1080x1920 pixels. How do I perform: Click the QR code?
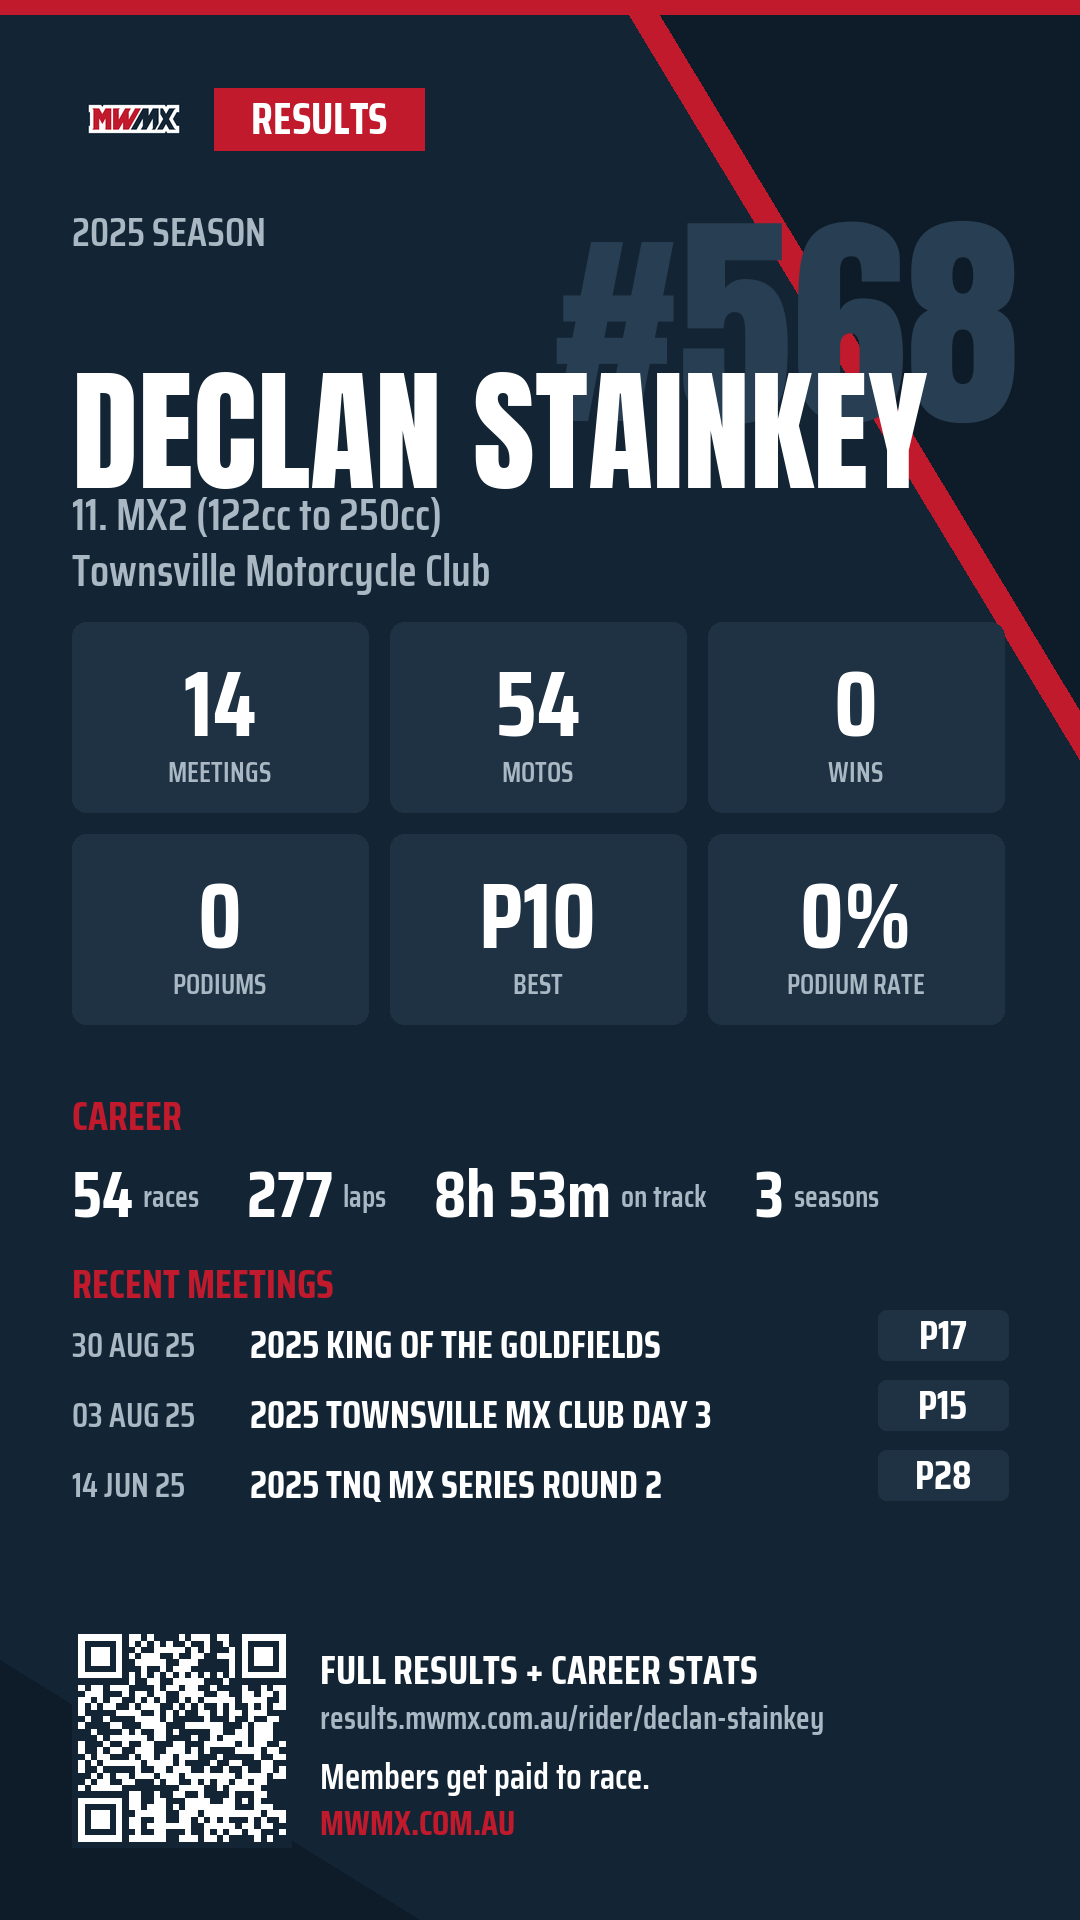[x=182, y=1738]
